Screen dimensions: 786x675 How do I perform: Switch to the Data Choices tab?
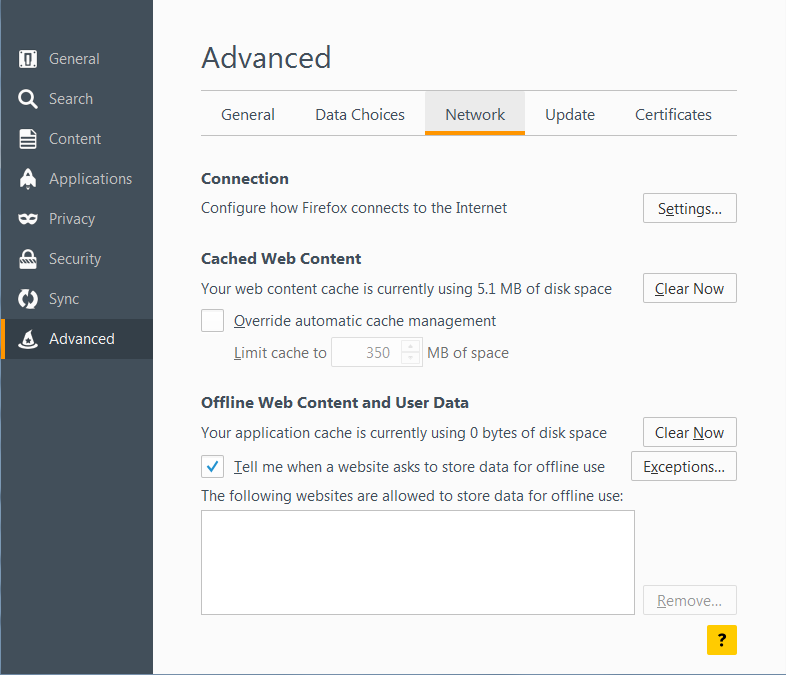pos(360,115)
